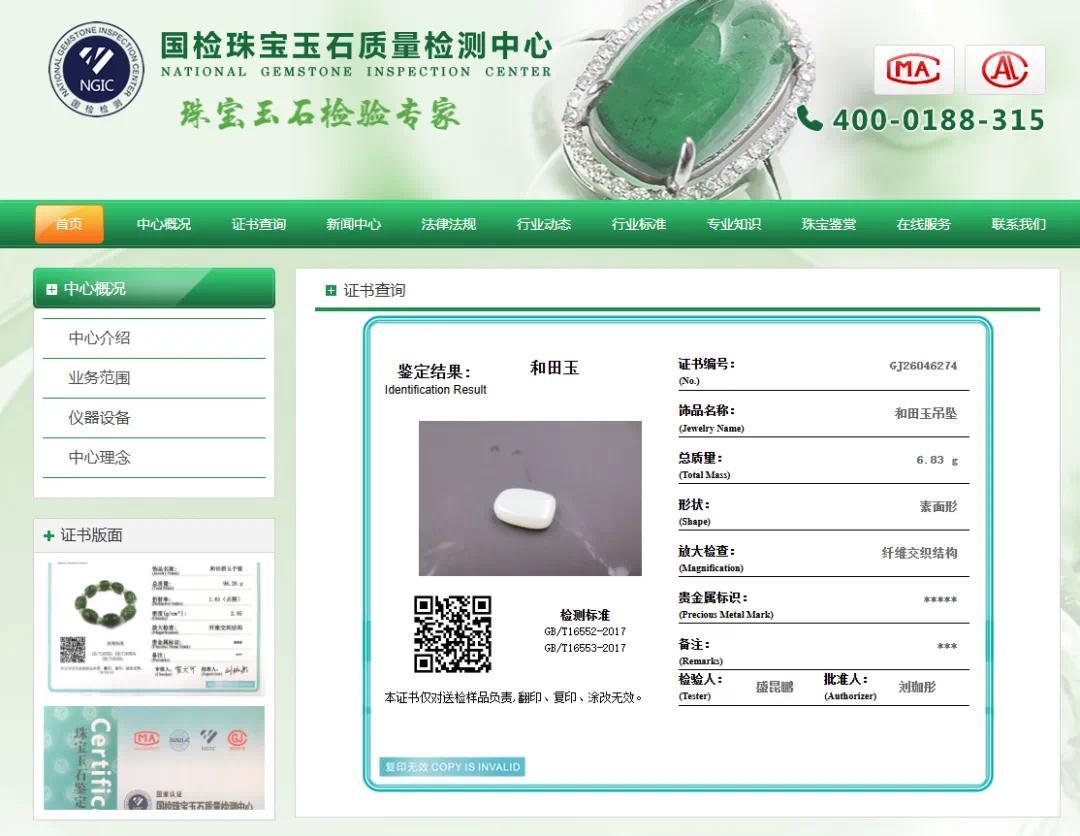Open the 证书查询 menu item

pyautogui.click(x=258, y=224)
